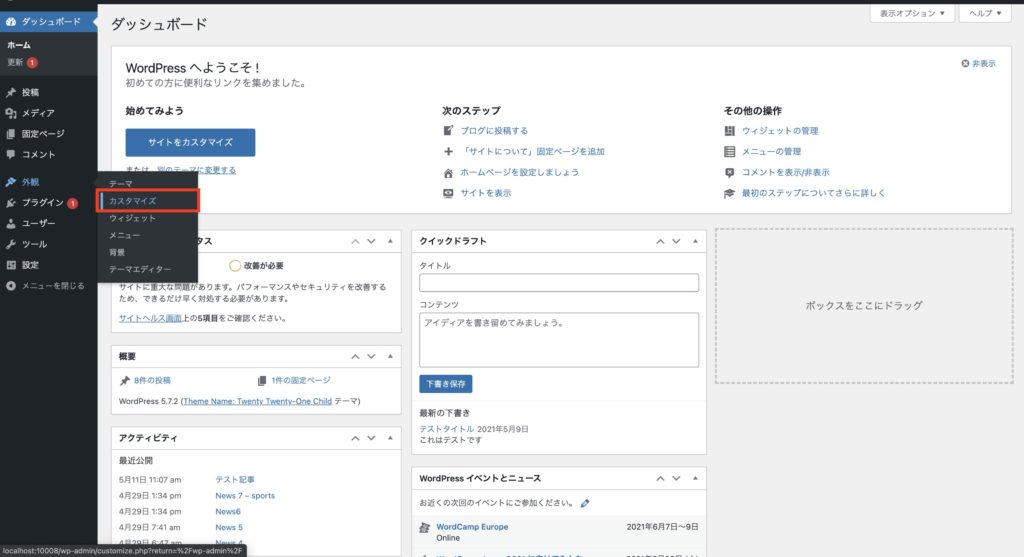
Task: Click the home icon beside ホームページを設定しましょう
Action: tap(448, 173)
